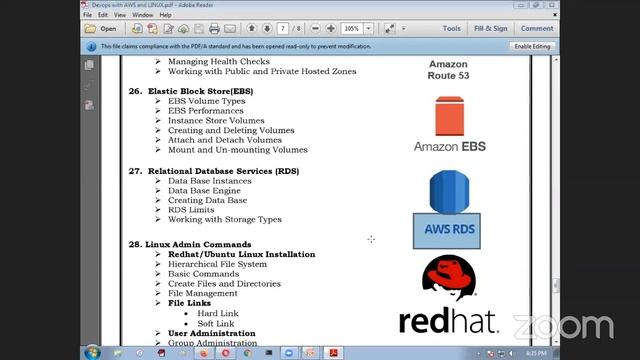Click the 'Hierarchical File System' line
This screenshot has height=360, width=640.
[217, 264]
